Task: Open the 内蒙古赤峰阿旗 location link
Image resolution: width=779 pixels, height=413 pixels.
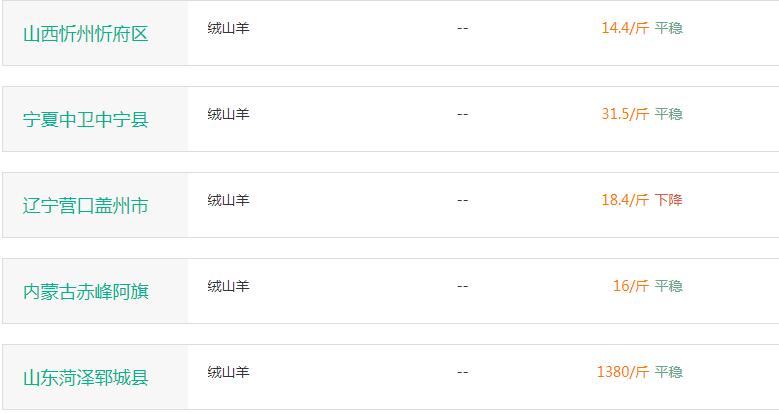Action: pos(85,292)
